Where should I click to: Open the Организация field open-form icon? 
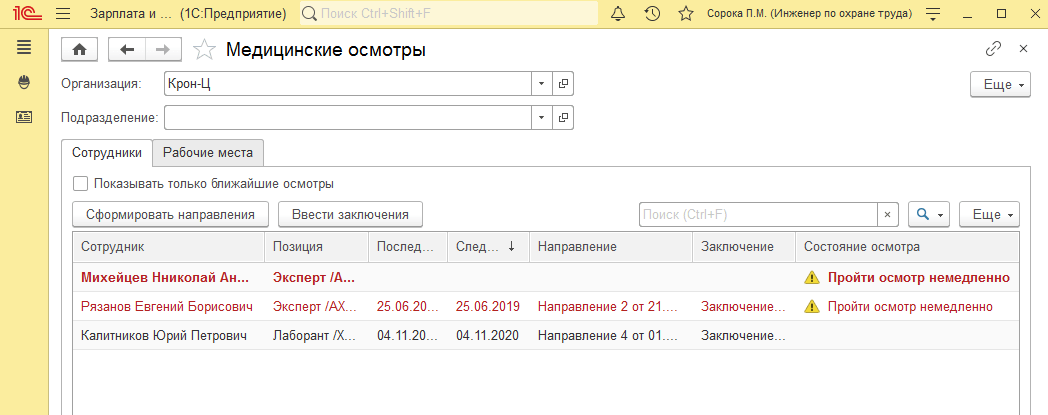(563, 84)
